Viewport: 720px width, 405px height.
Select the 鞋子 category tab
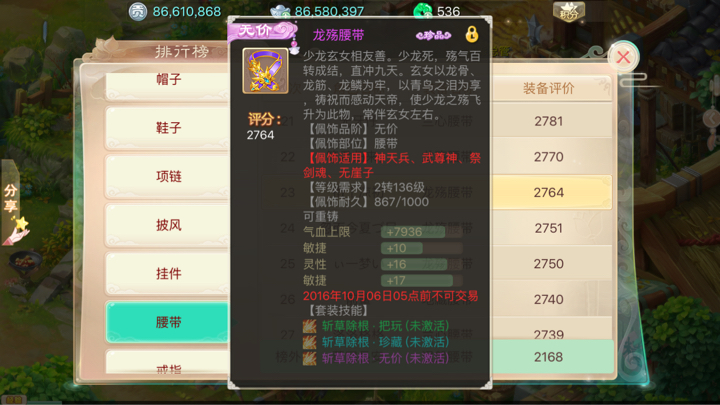[x=168, y=128]
